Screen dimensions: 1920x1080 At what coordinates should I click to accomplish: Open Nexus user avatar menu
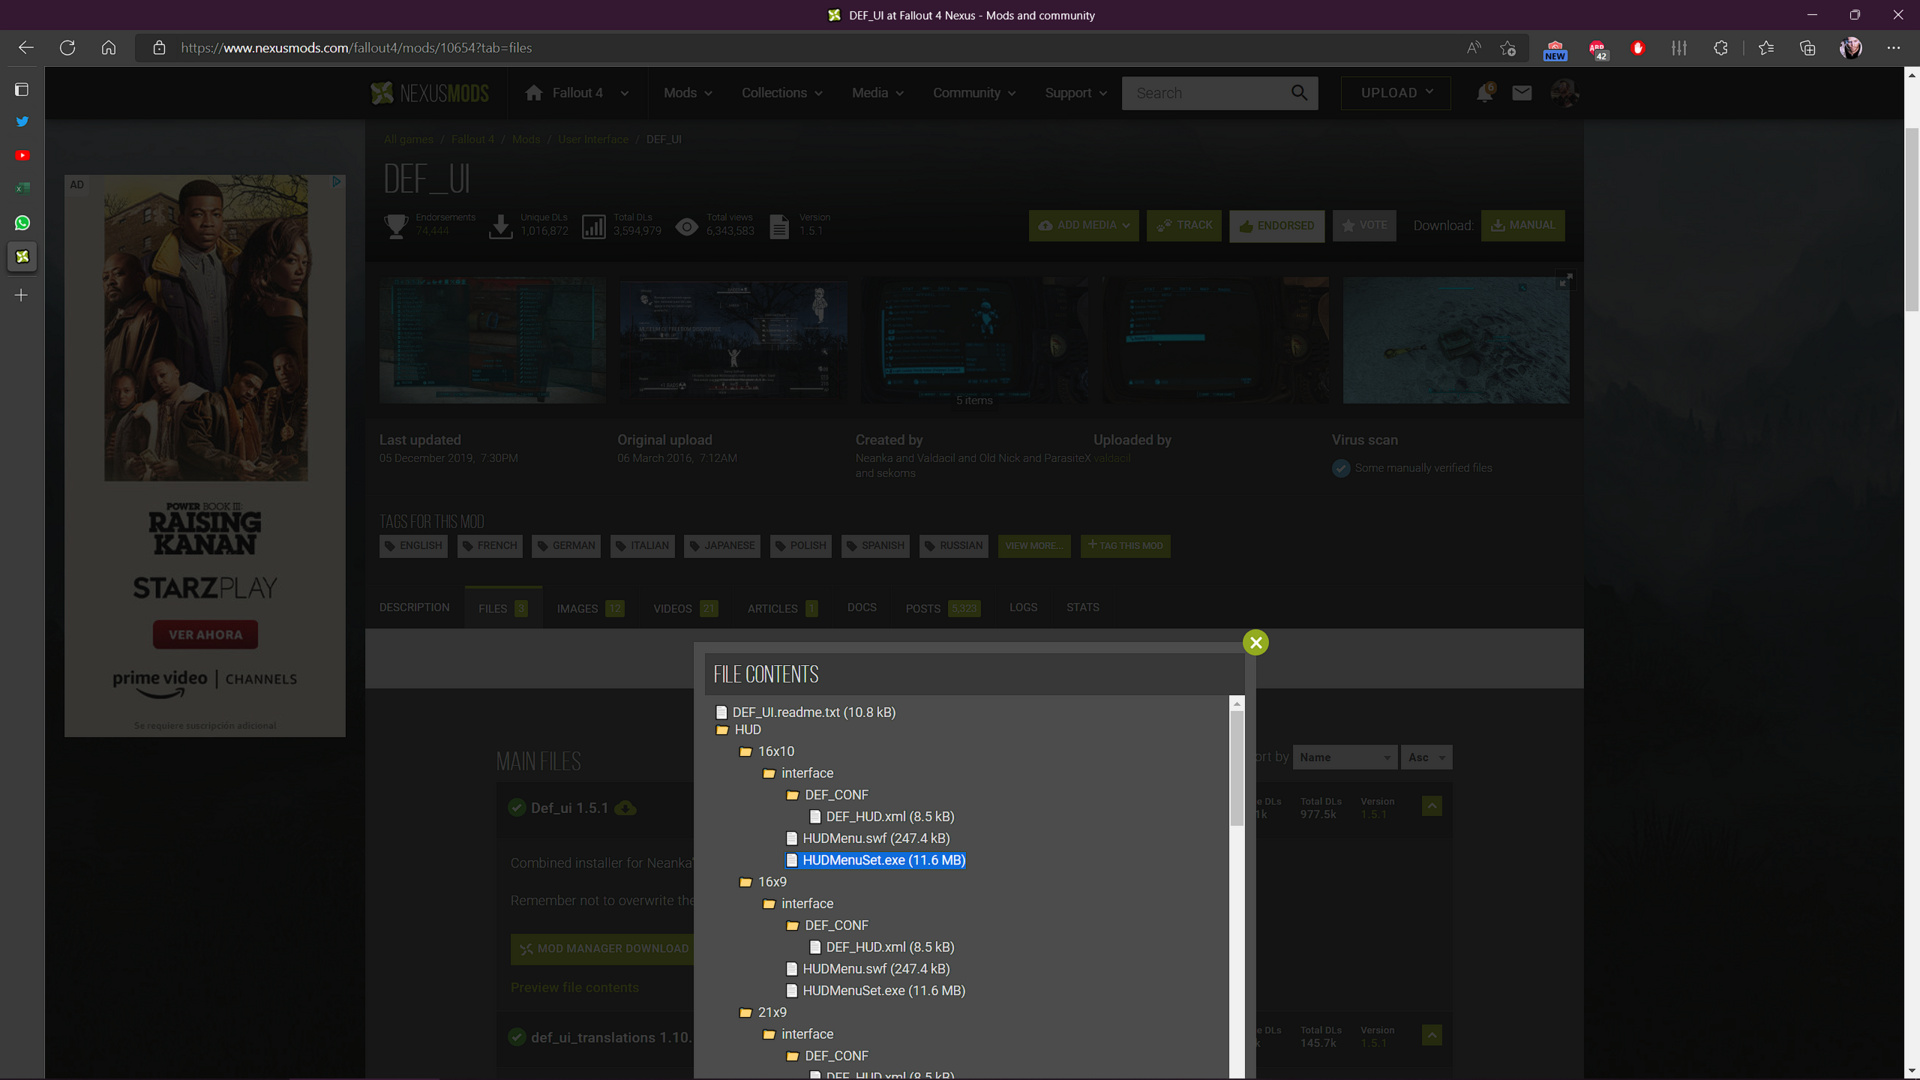click(1564, 93)
